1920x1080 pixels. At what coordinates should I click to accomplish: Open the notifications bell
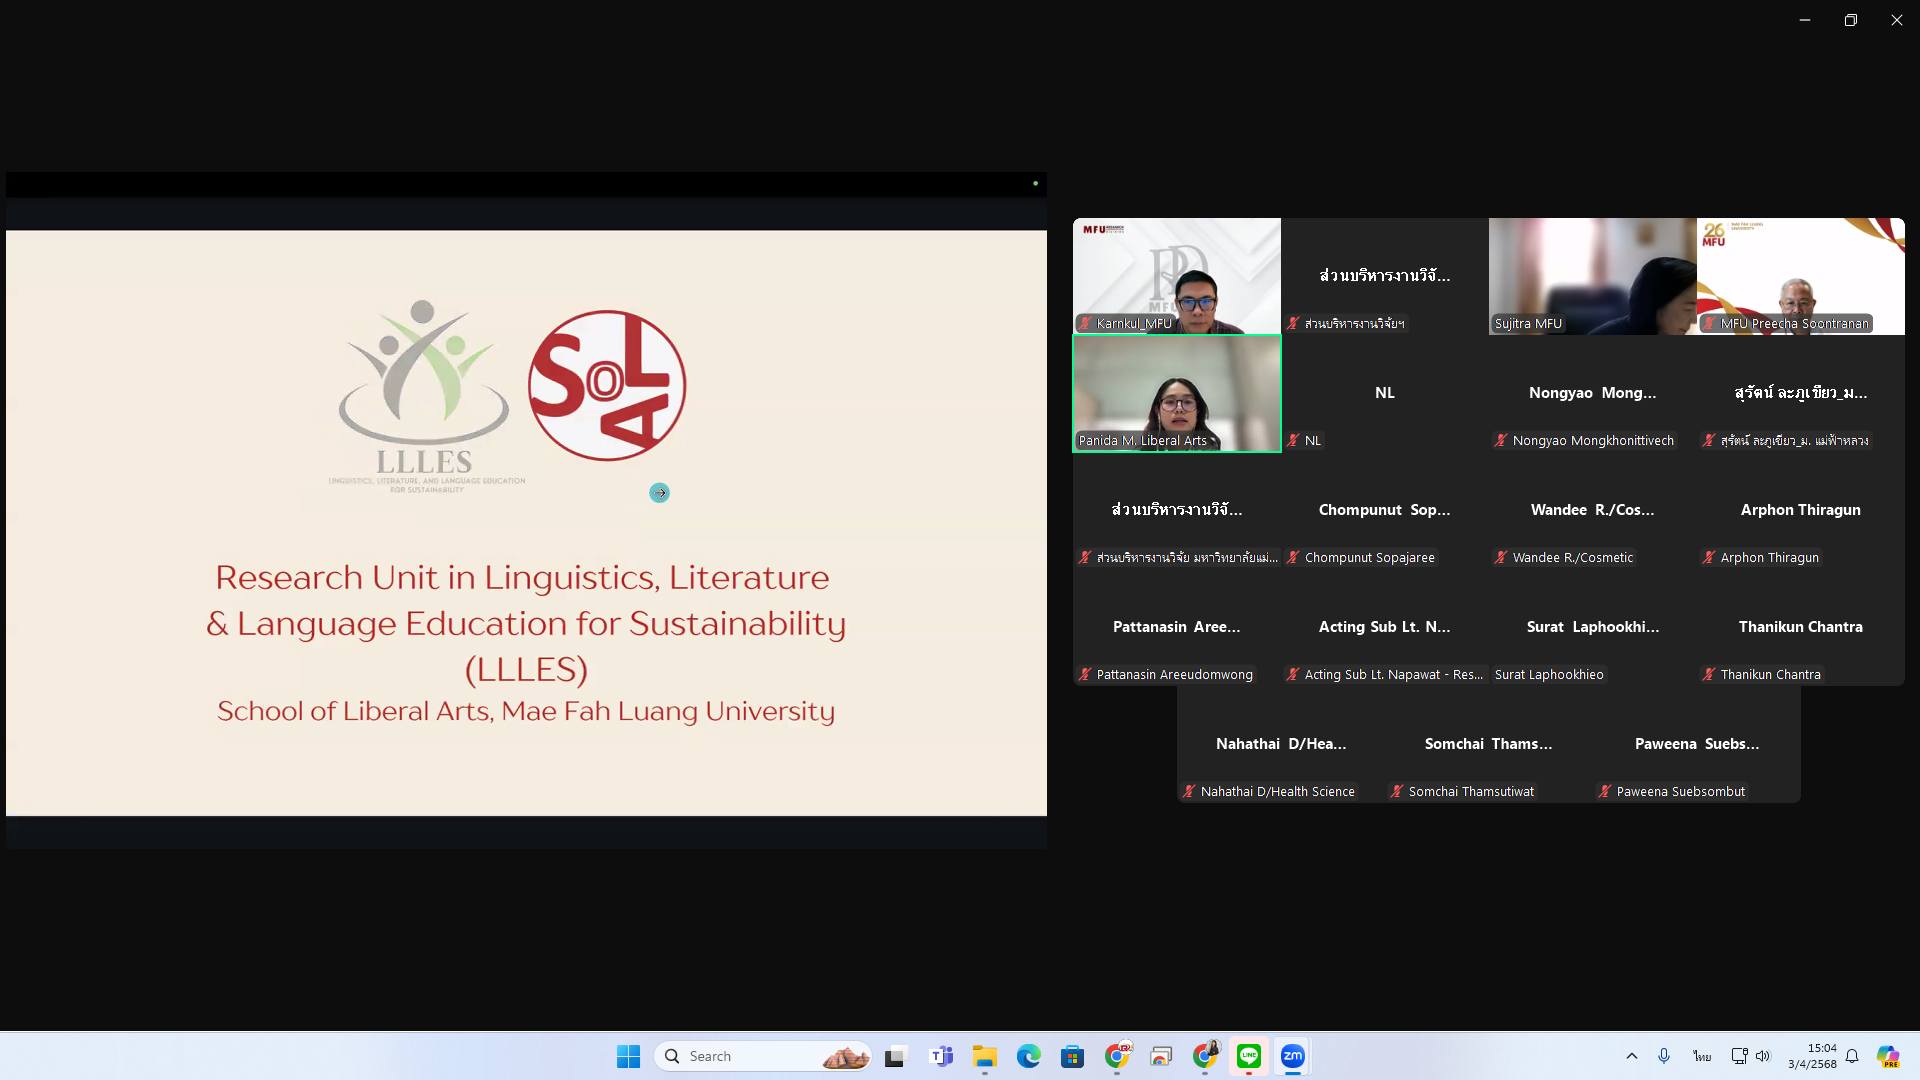pyautogui.click(x=1852, y=1056)
